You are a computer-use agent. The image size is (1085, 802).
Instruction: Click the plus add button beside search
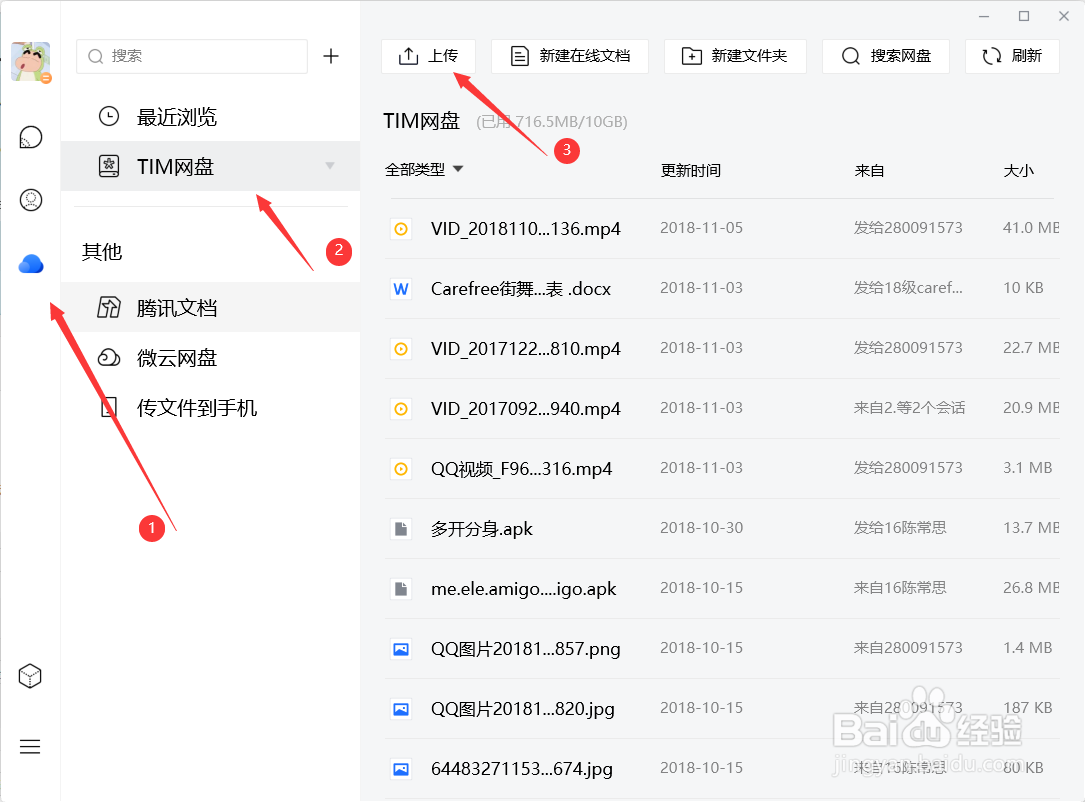coord(331,56)
